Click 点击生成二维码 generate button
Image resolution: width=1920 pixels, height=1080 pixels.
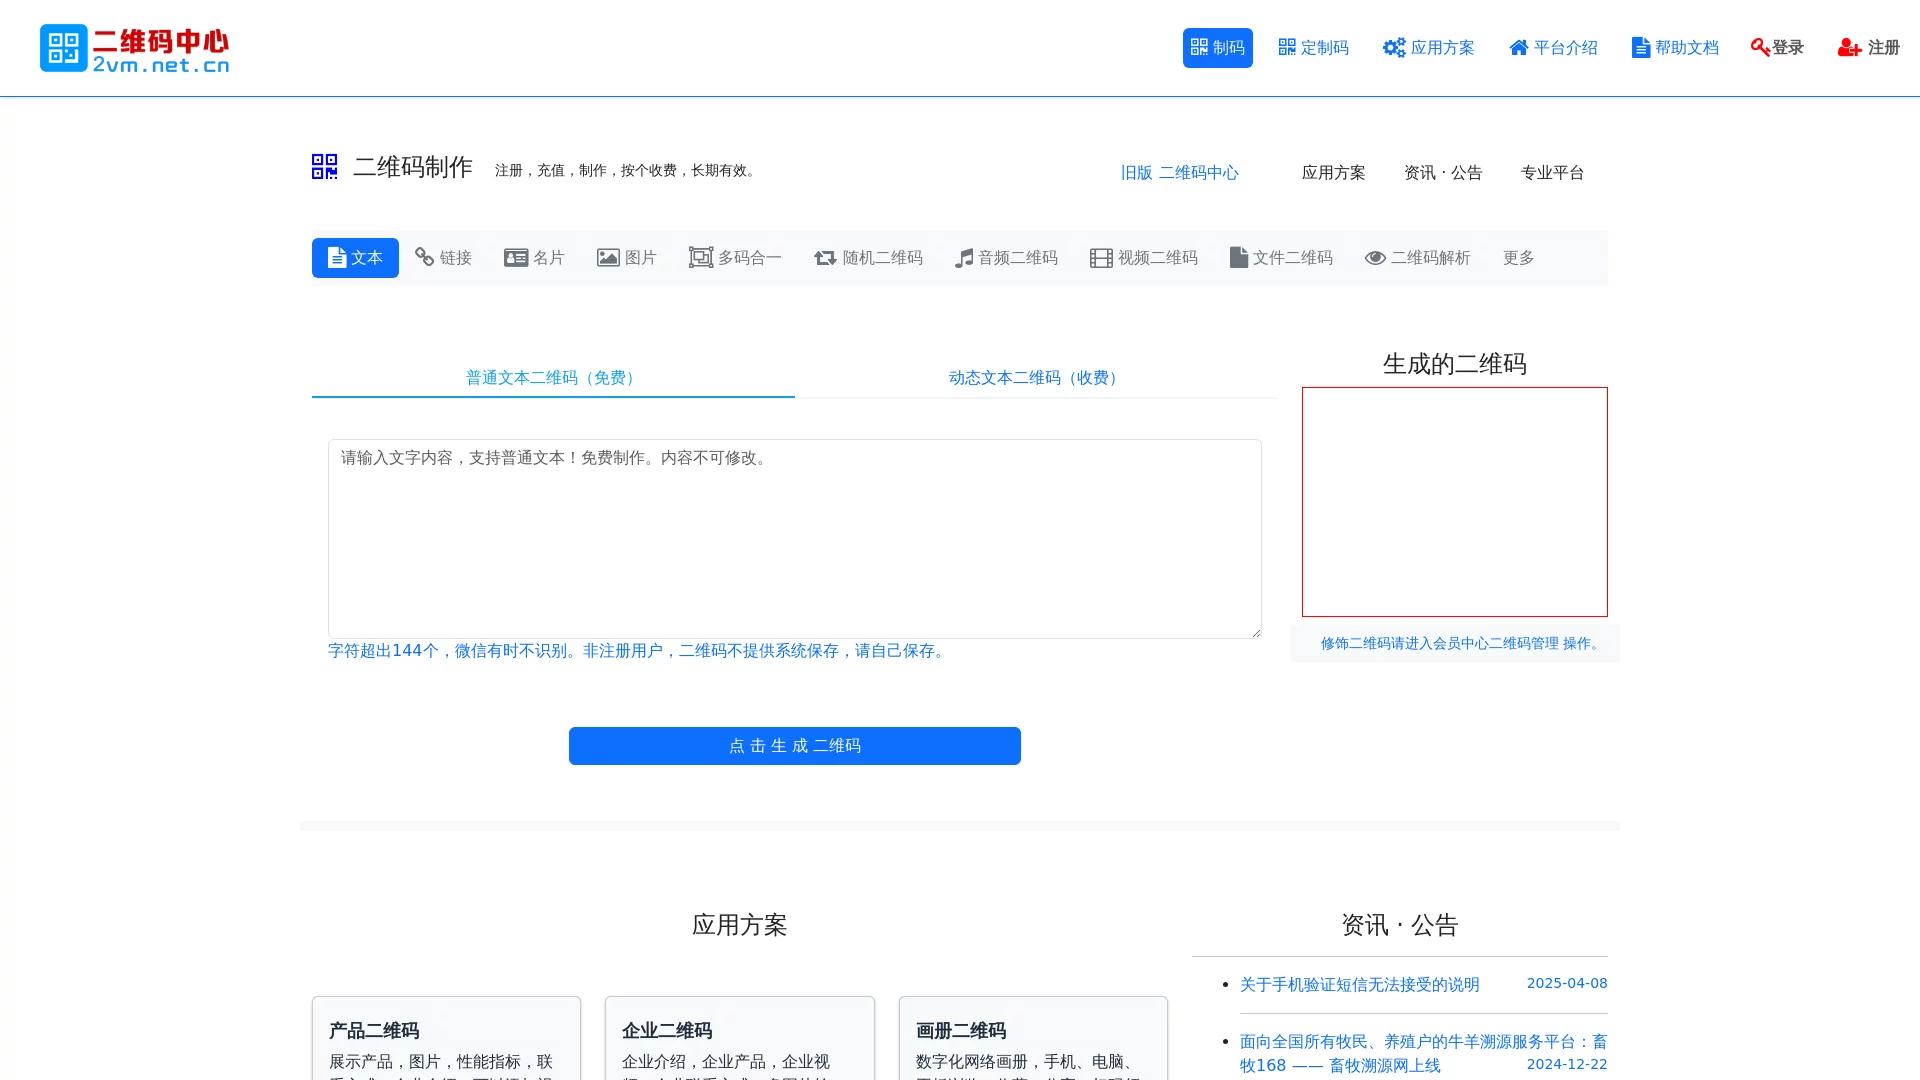[x=794, y=745]
